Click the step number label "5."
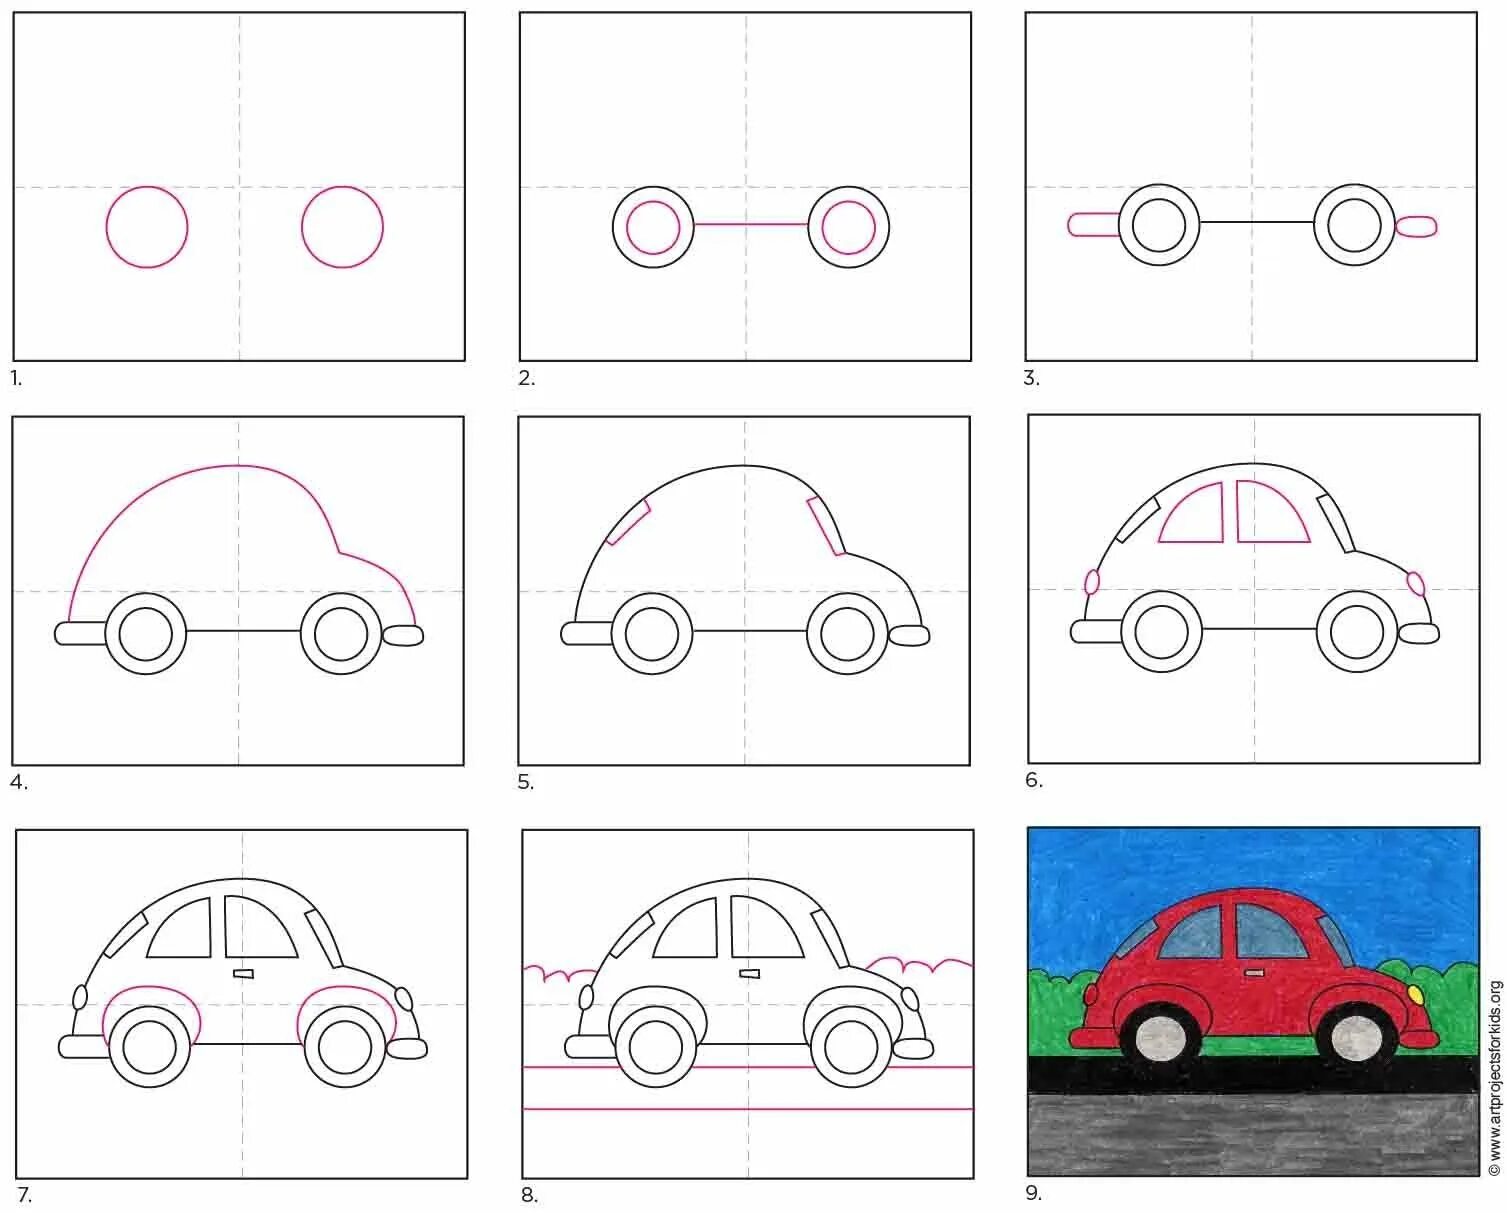This screenshot has width=1507, height=1213. click(525, 782)
